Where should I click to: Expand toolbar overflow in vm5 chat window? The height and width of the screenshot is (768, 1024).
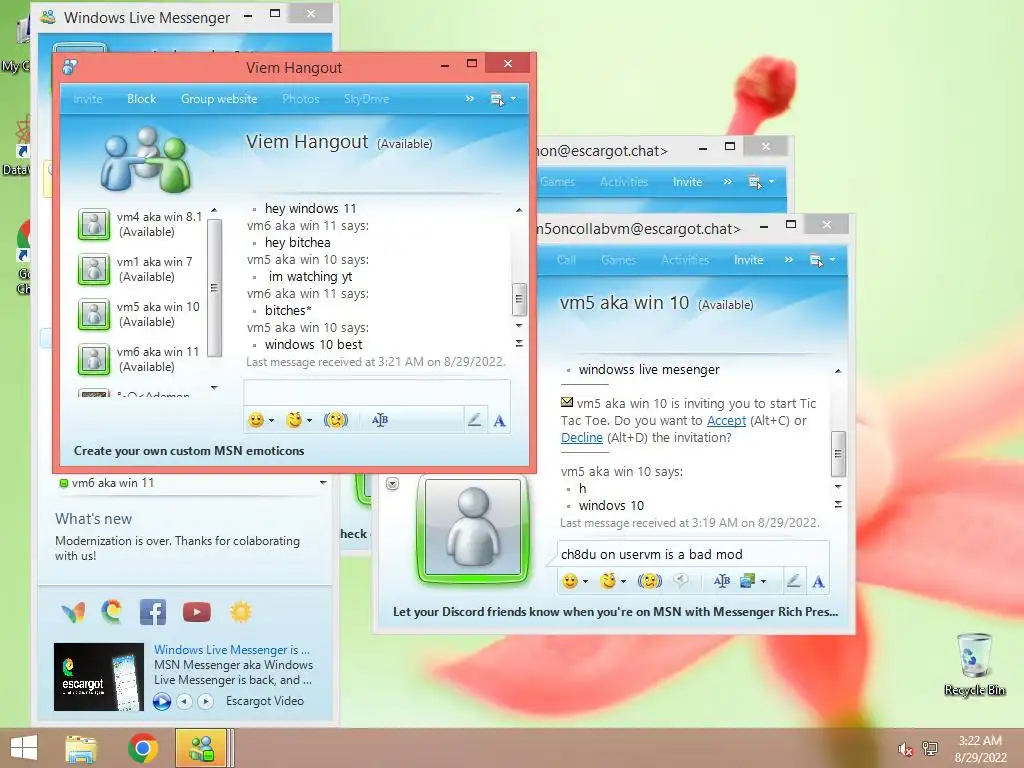(x=789, y=259)
